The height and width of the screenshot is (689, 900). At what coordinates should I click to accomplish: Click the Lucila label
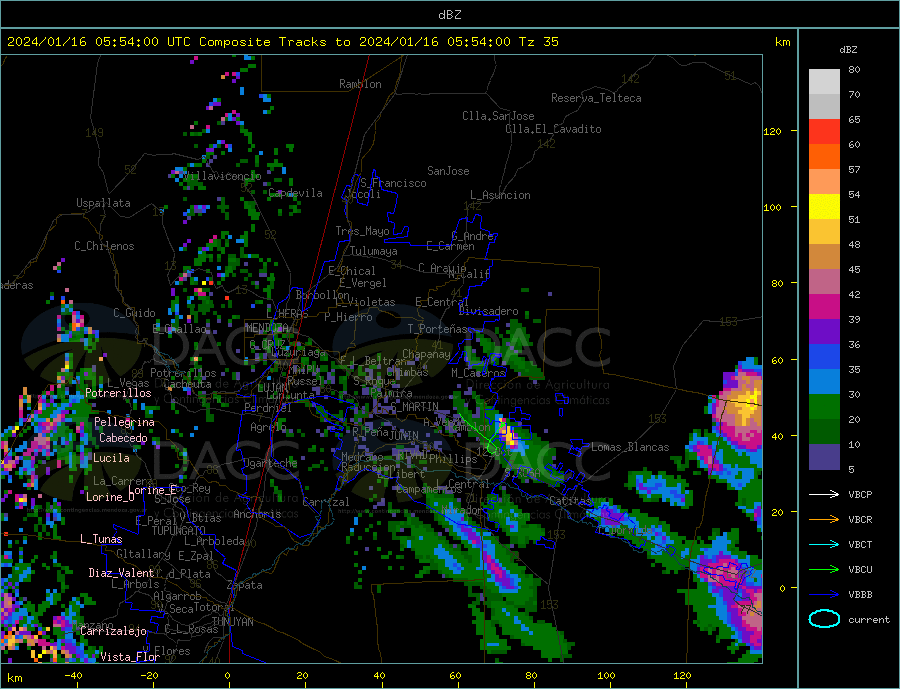point(111,458)
